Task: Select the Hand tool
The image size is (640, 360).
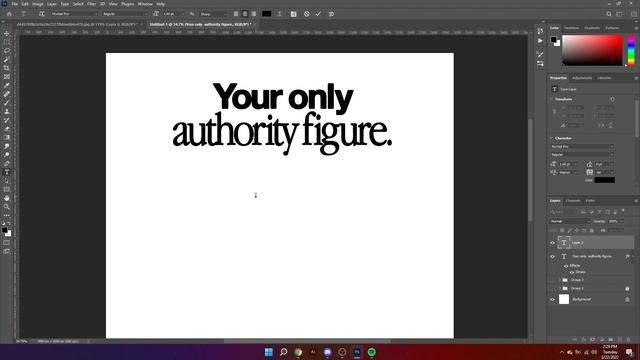Action: point(7,198)
